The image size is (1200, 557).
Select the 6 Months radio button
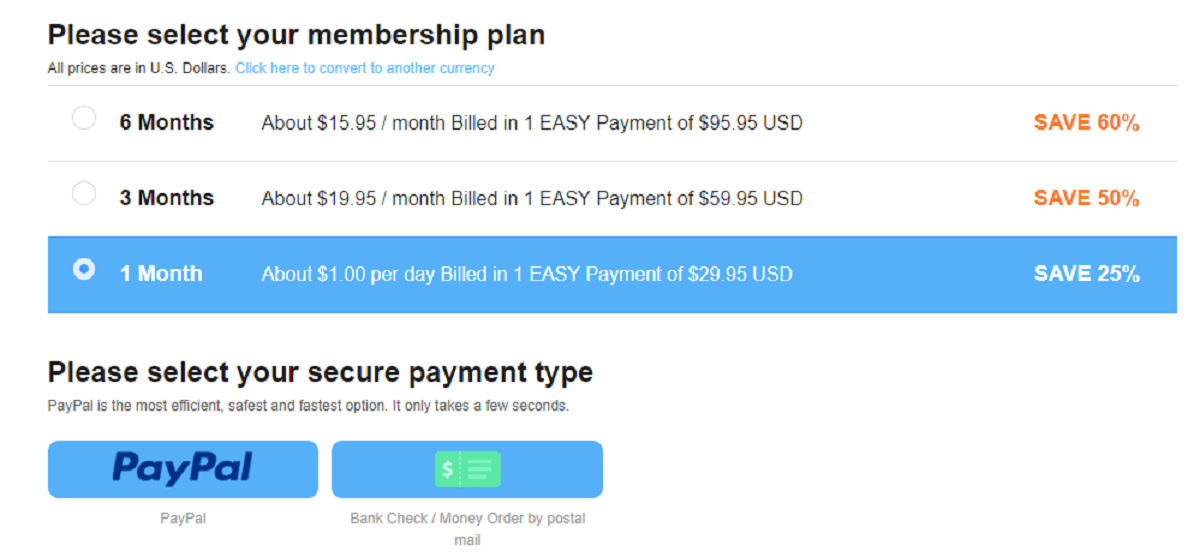click(84, 119)
